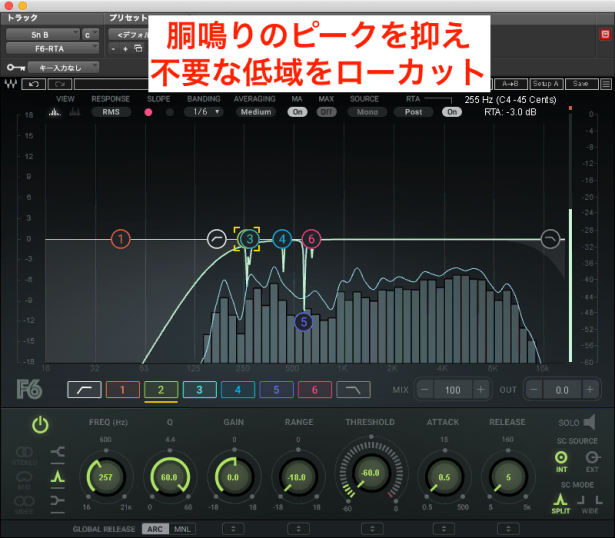The width and height of the screenshot is (615, 538).
Task: Click the Setup A button
Action: 546,84
